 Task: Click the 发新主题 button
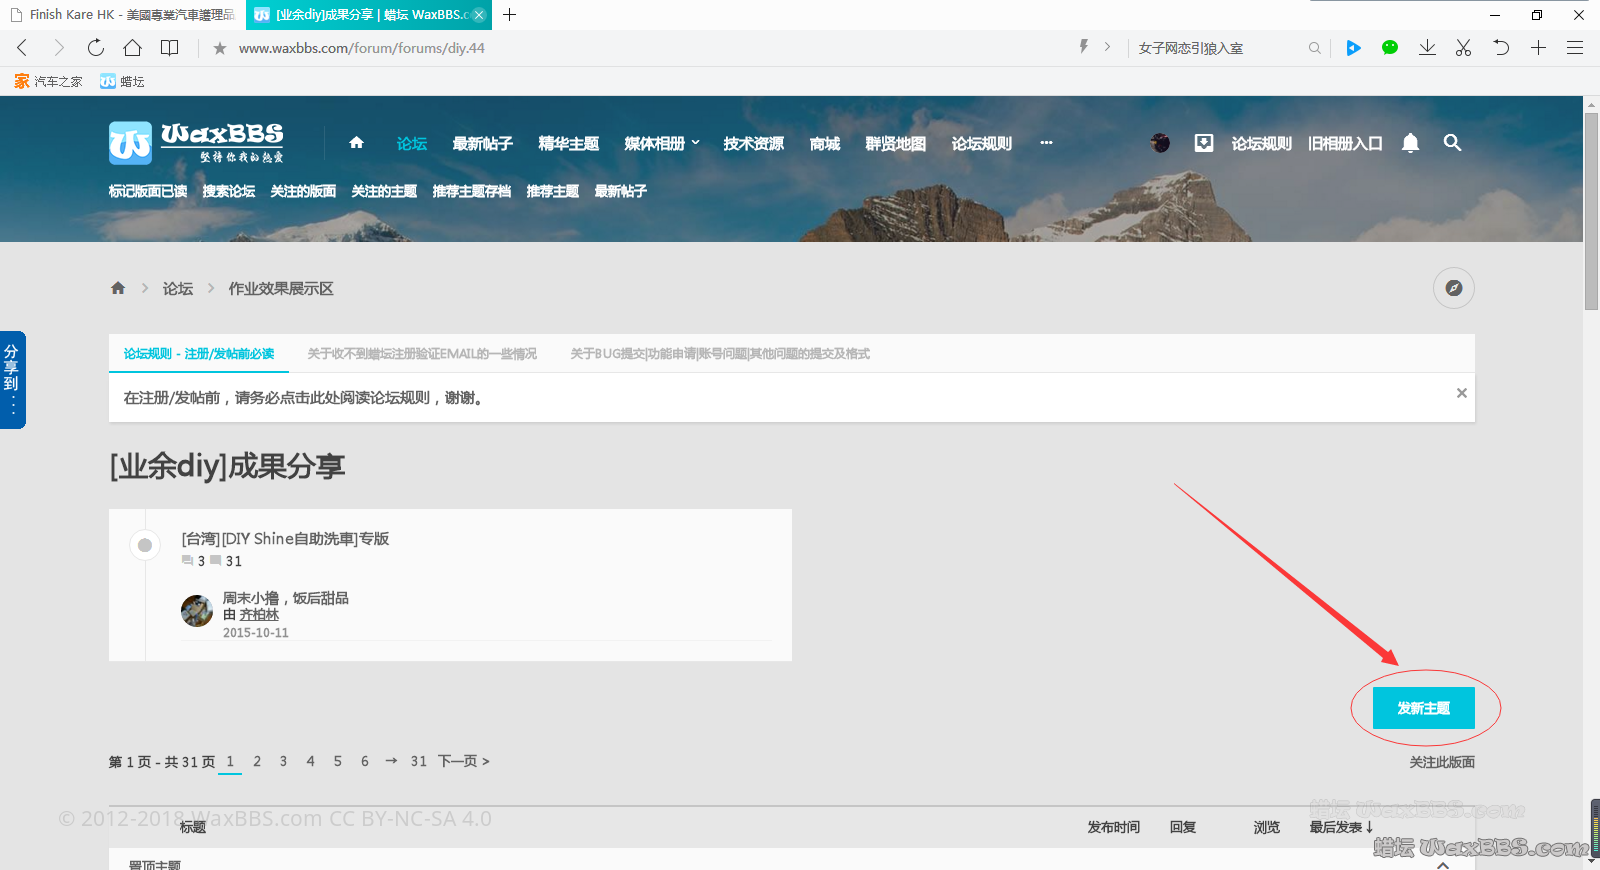[1423, 708]
